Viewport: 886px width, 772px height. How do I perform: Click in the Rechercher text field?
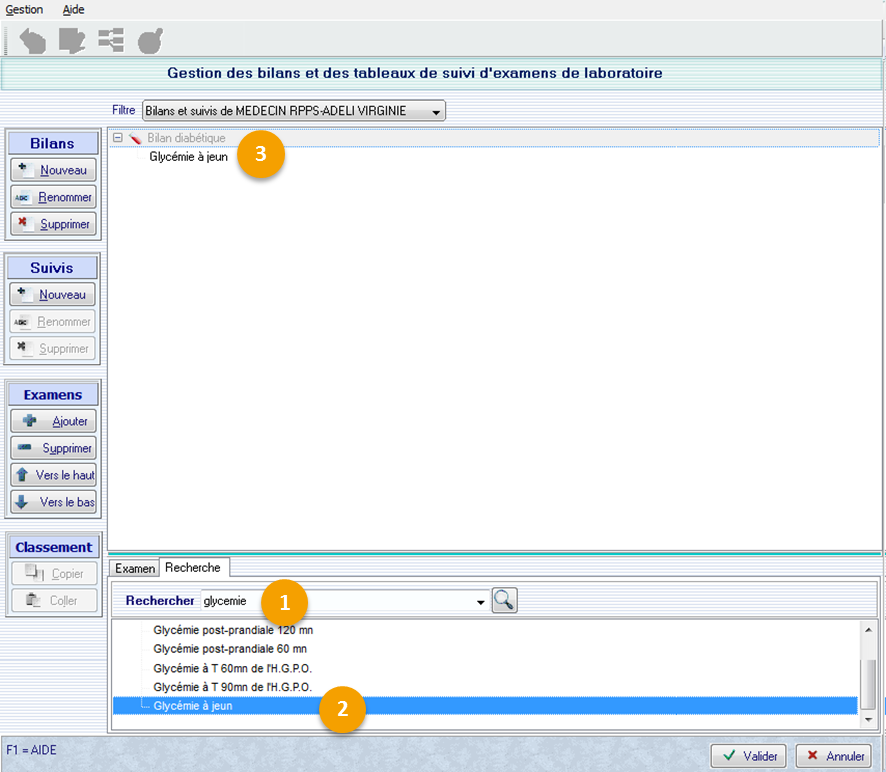[x=335, y=601]
